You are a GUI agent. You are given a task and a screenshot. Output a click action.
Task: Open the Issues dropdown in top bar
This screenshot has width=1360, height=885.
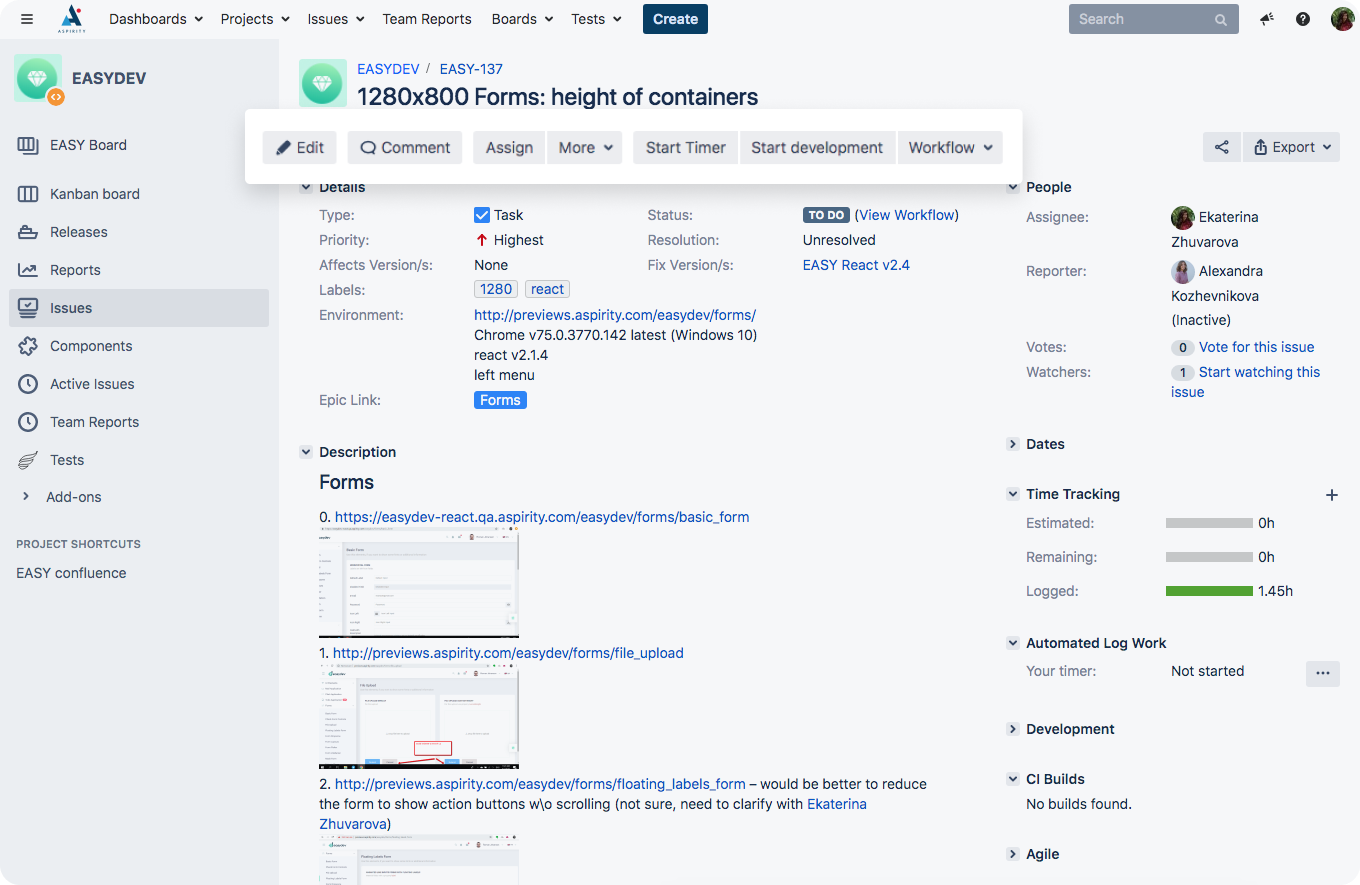[x=337, y=19]
